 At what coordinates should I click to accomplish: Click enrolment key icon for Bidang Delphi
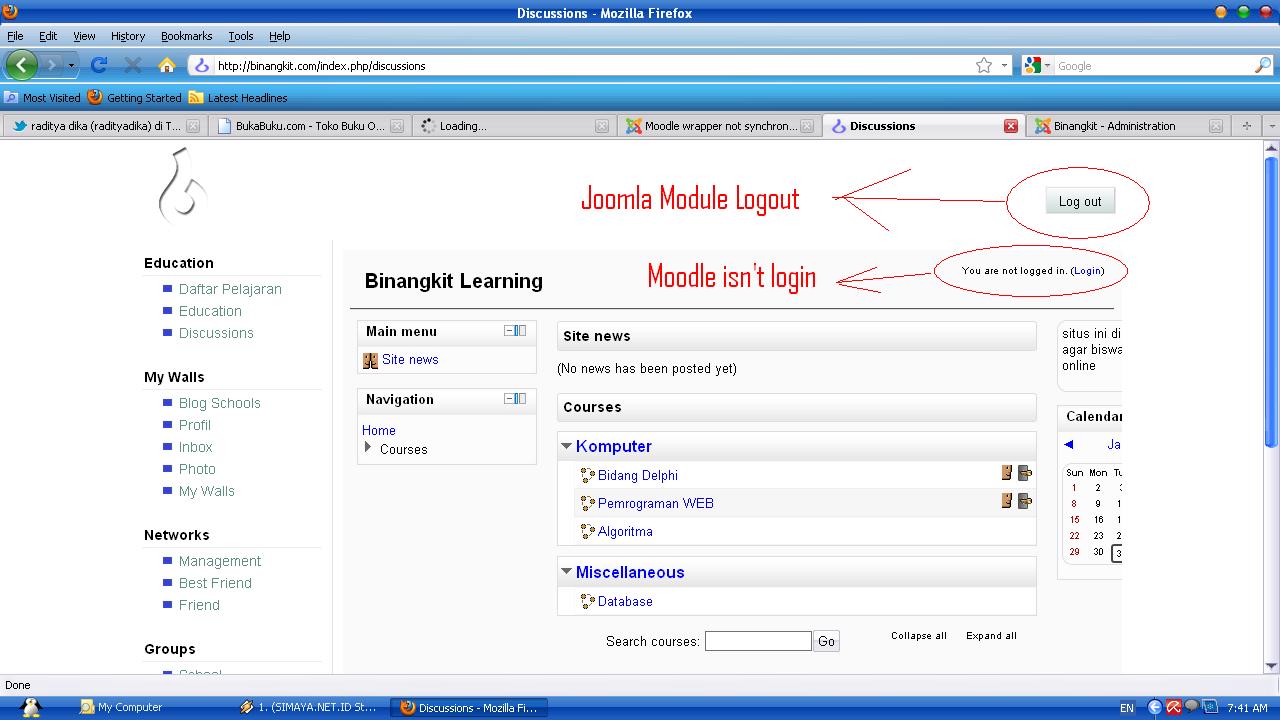coord(1025,473)
